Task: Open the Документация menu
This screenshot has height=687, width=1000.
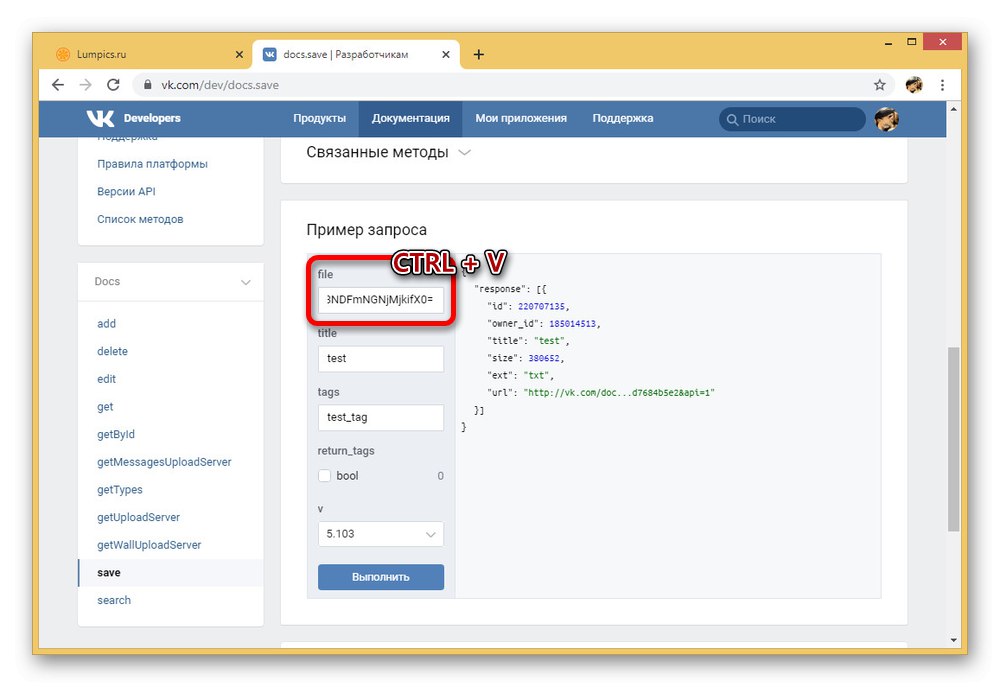Action: pos(411,119)
